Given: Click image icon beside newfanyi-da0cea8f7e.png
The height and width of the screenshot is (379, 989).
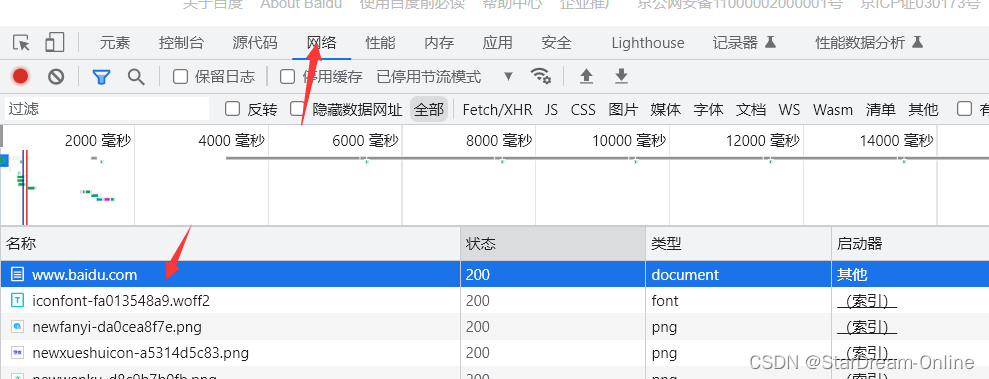Looking at the screenshot, I should click(x=18, y=327).
